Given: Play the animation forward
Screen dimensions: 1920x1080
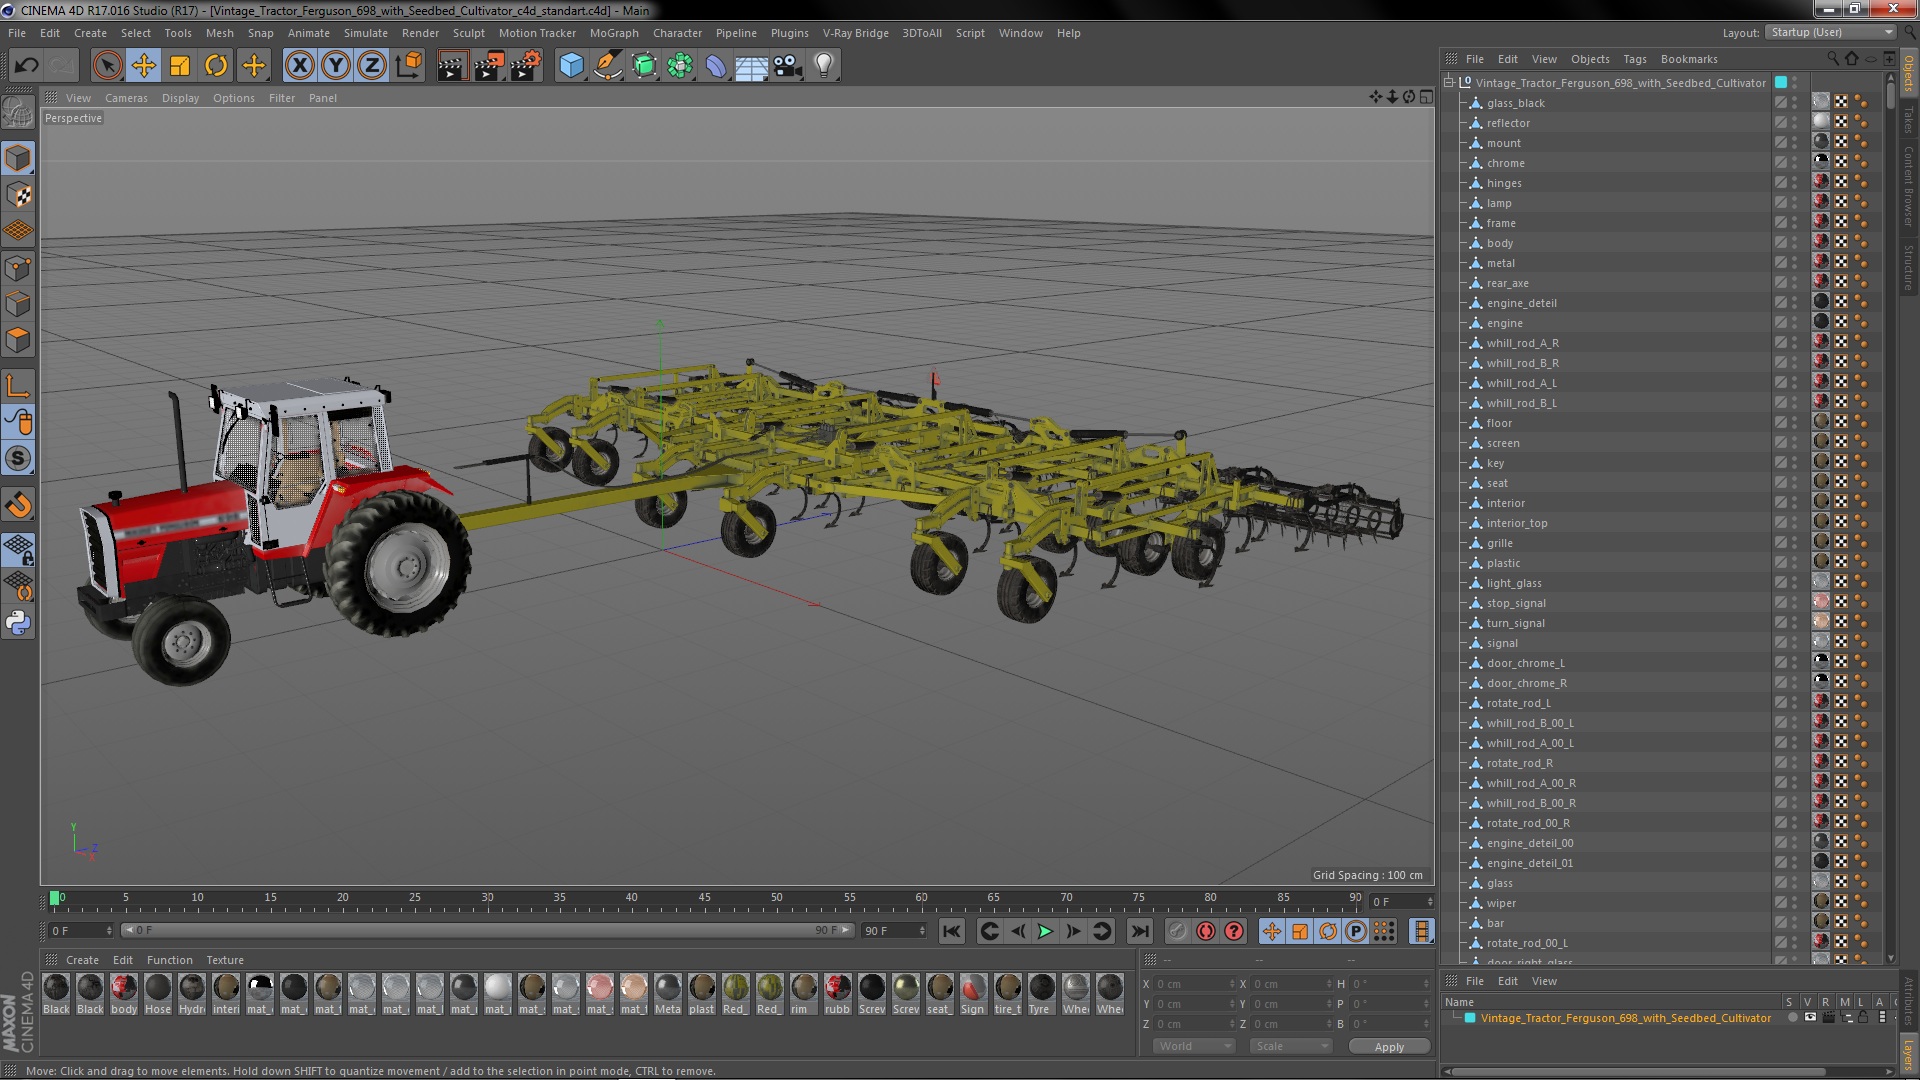Looking at the screenshot, I should click(x=1045, y=931).
